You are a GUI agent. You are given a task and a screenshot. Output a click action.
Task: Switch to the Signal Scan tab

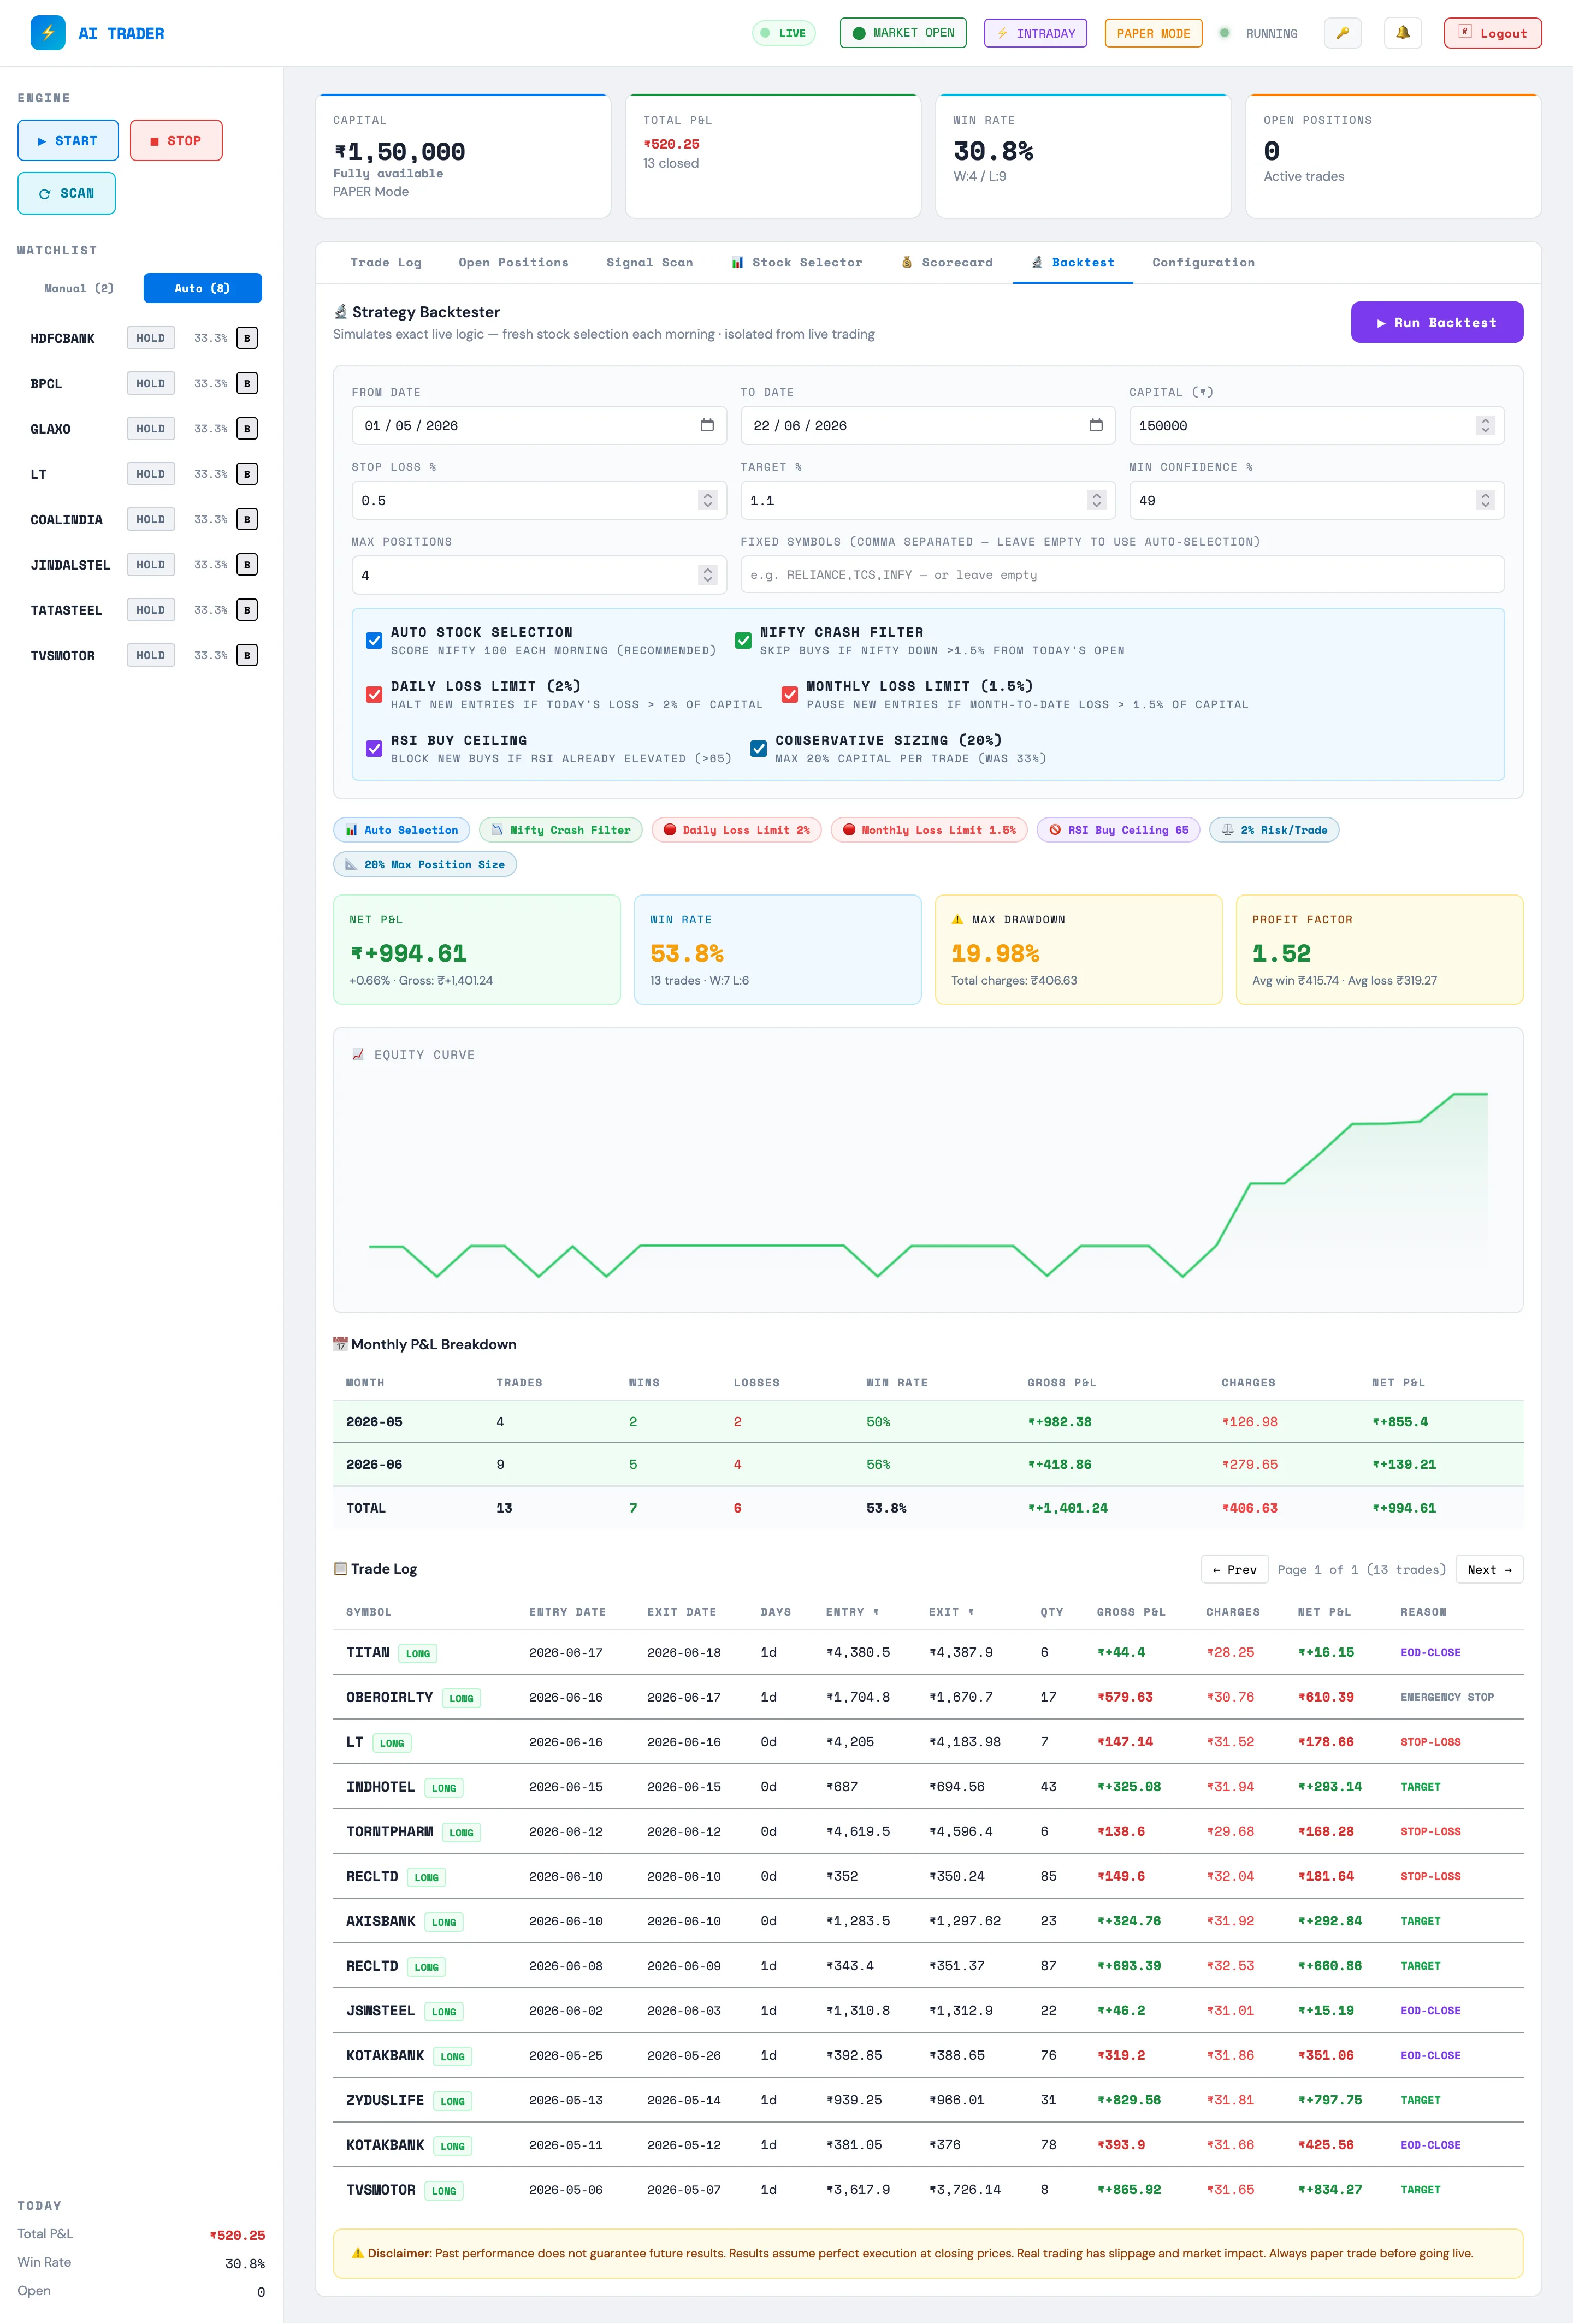(x=649, y=262)
